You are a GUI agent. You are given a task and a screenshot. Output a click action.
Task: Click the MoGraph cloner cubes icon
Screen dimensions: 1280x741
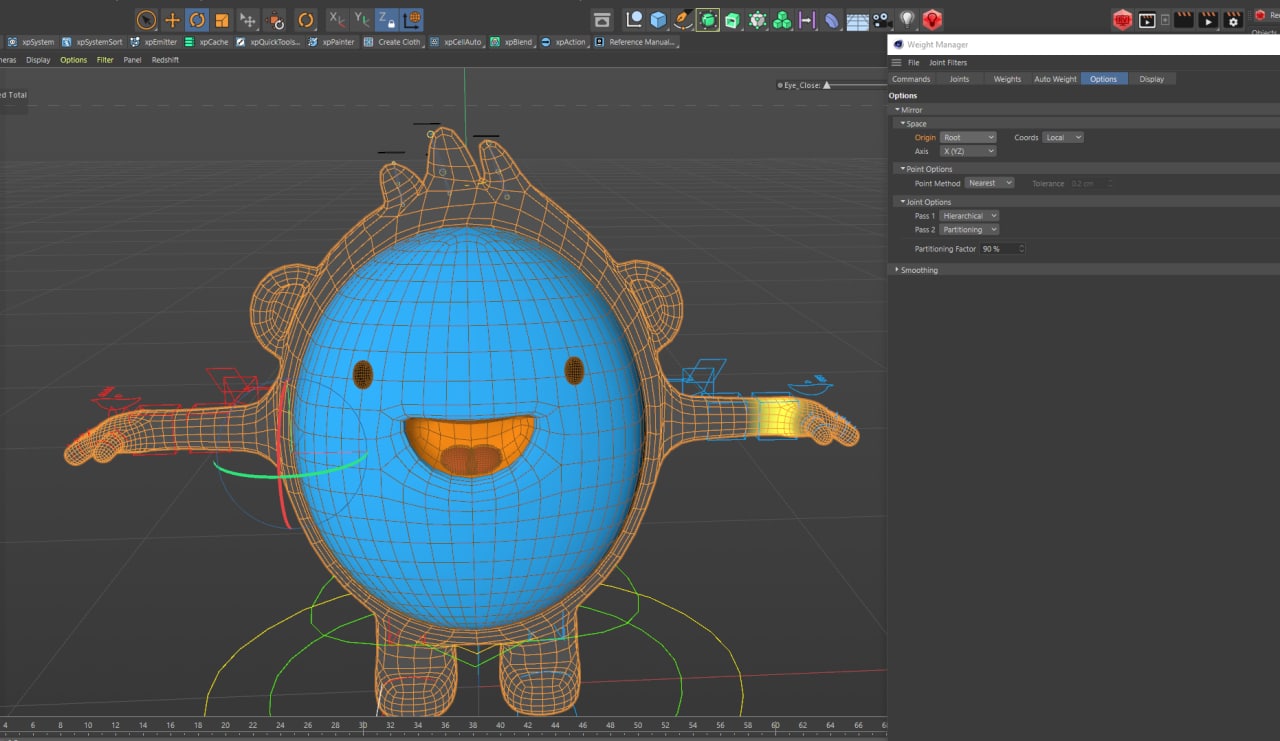pyautogui.click(x=782, y=20)
